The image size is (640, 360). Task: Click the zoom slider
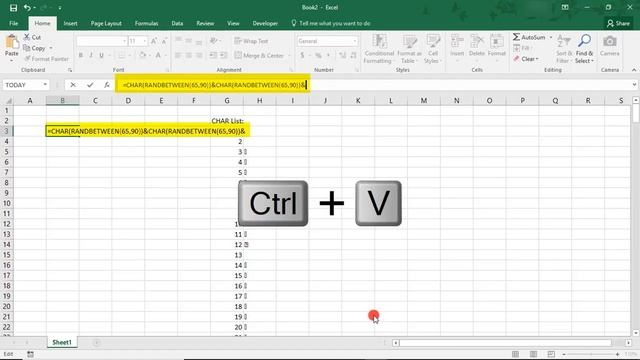point(590,354)
